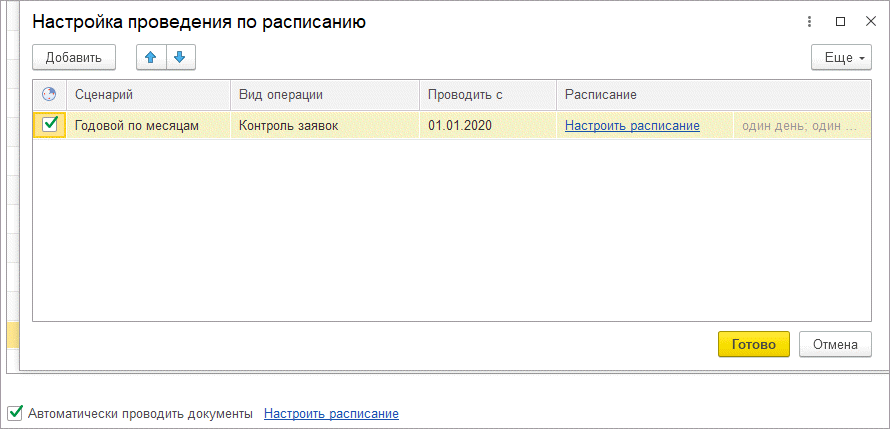The height and width of the screenshot is (429, 890).
Task: Click the activity icon column header
Action: pos(48,94)
